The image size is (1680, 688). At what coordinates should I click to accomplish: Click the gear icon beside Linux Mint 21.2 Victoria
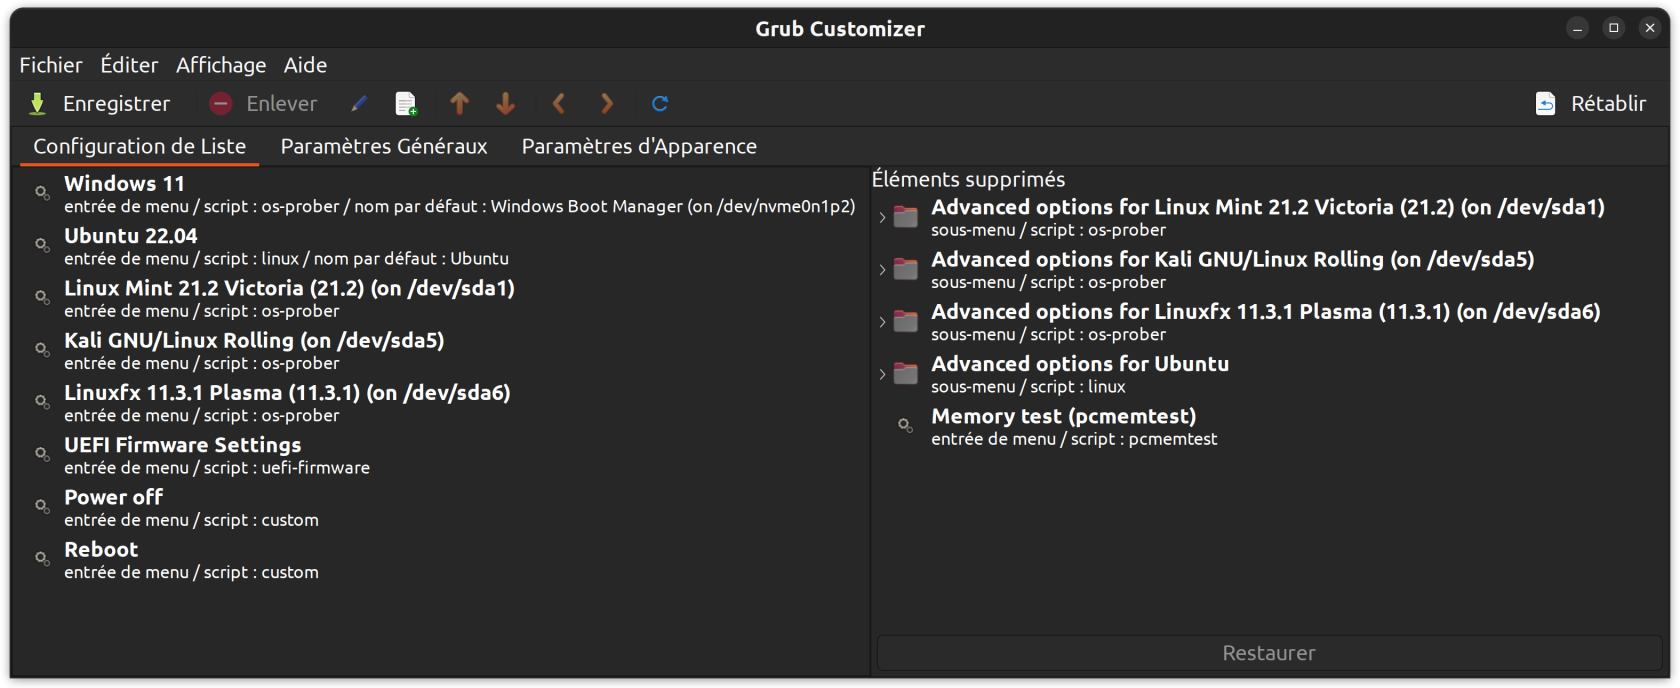point(42,298)
